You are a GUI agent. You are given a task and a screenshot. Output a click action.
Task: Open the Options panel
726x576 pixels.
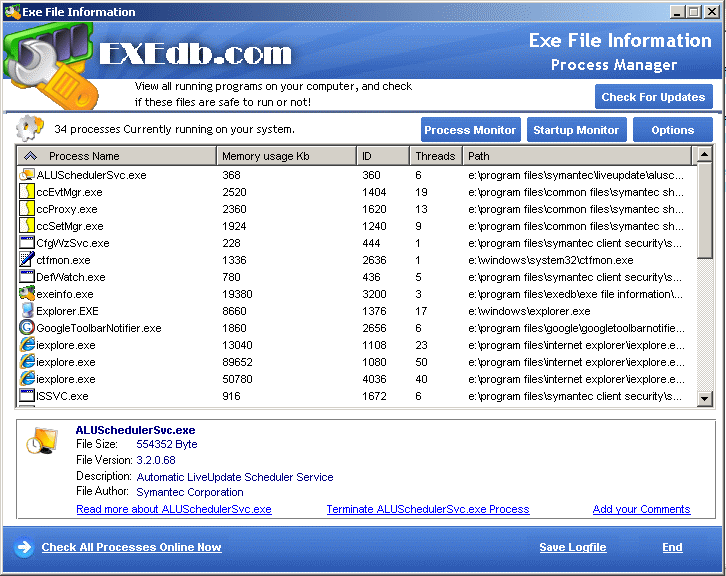click(x=672, y=130)
